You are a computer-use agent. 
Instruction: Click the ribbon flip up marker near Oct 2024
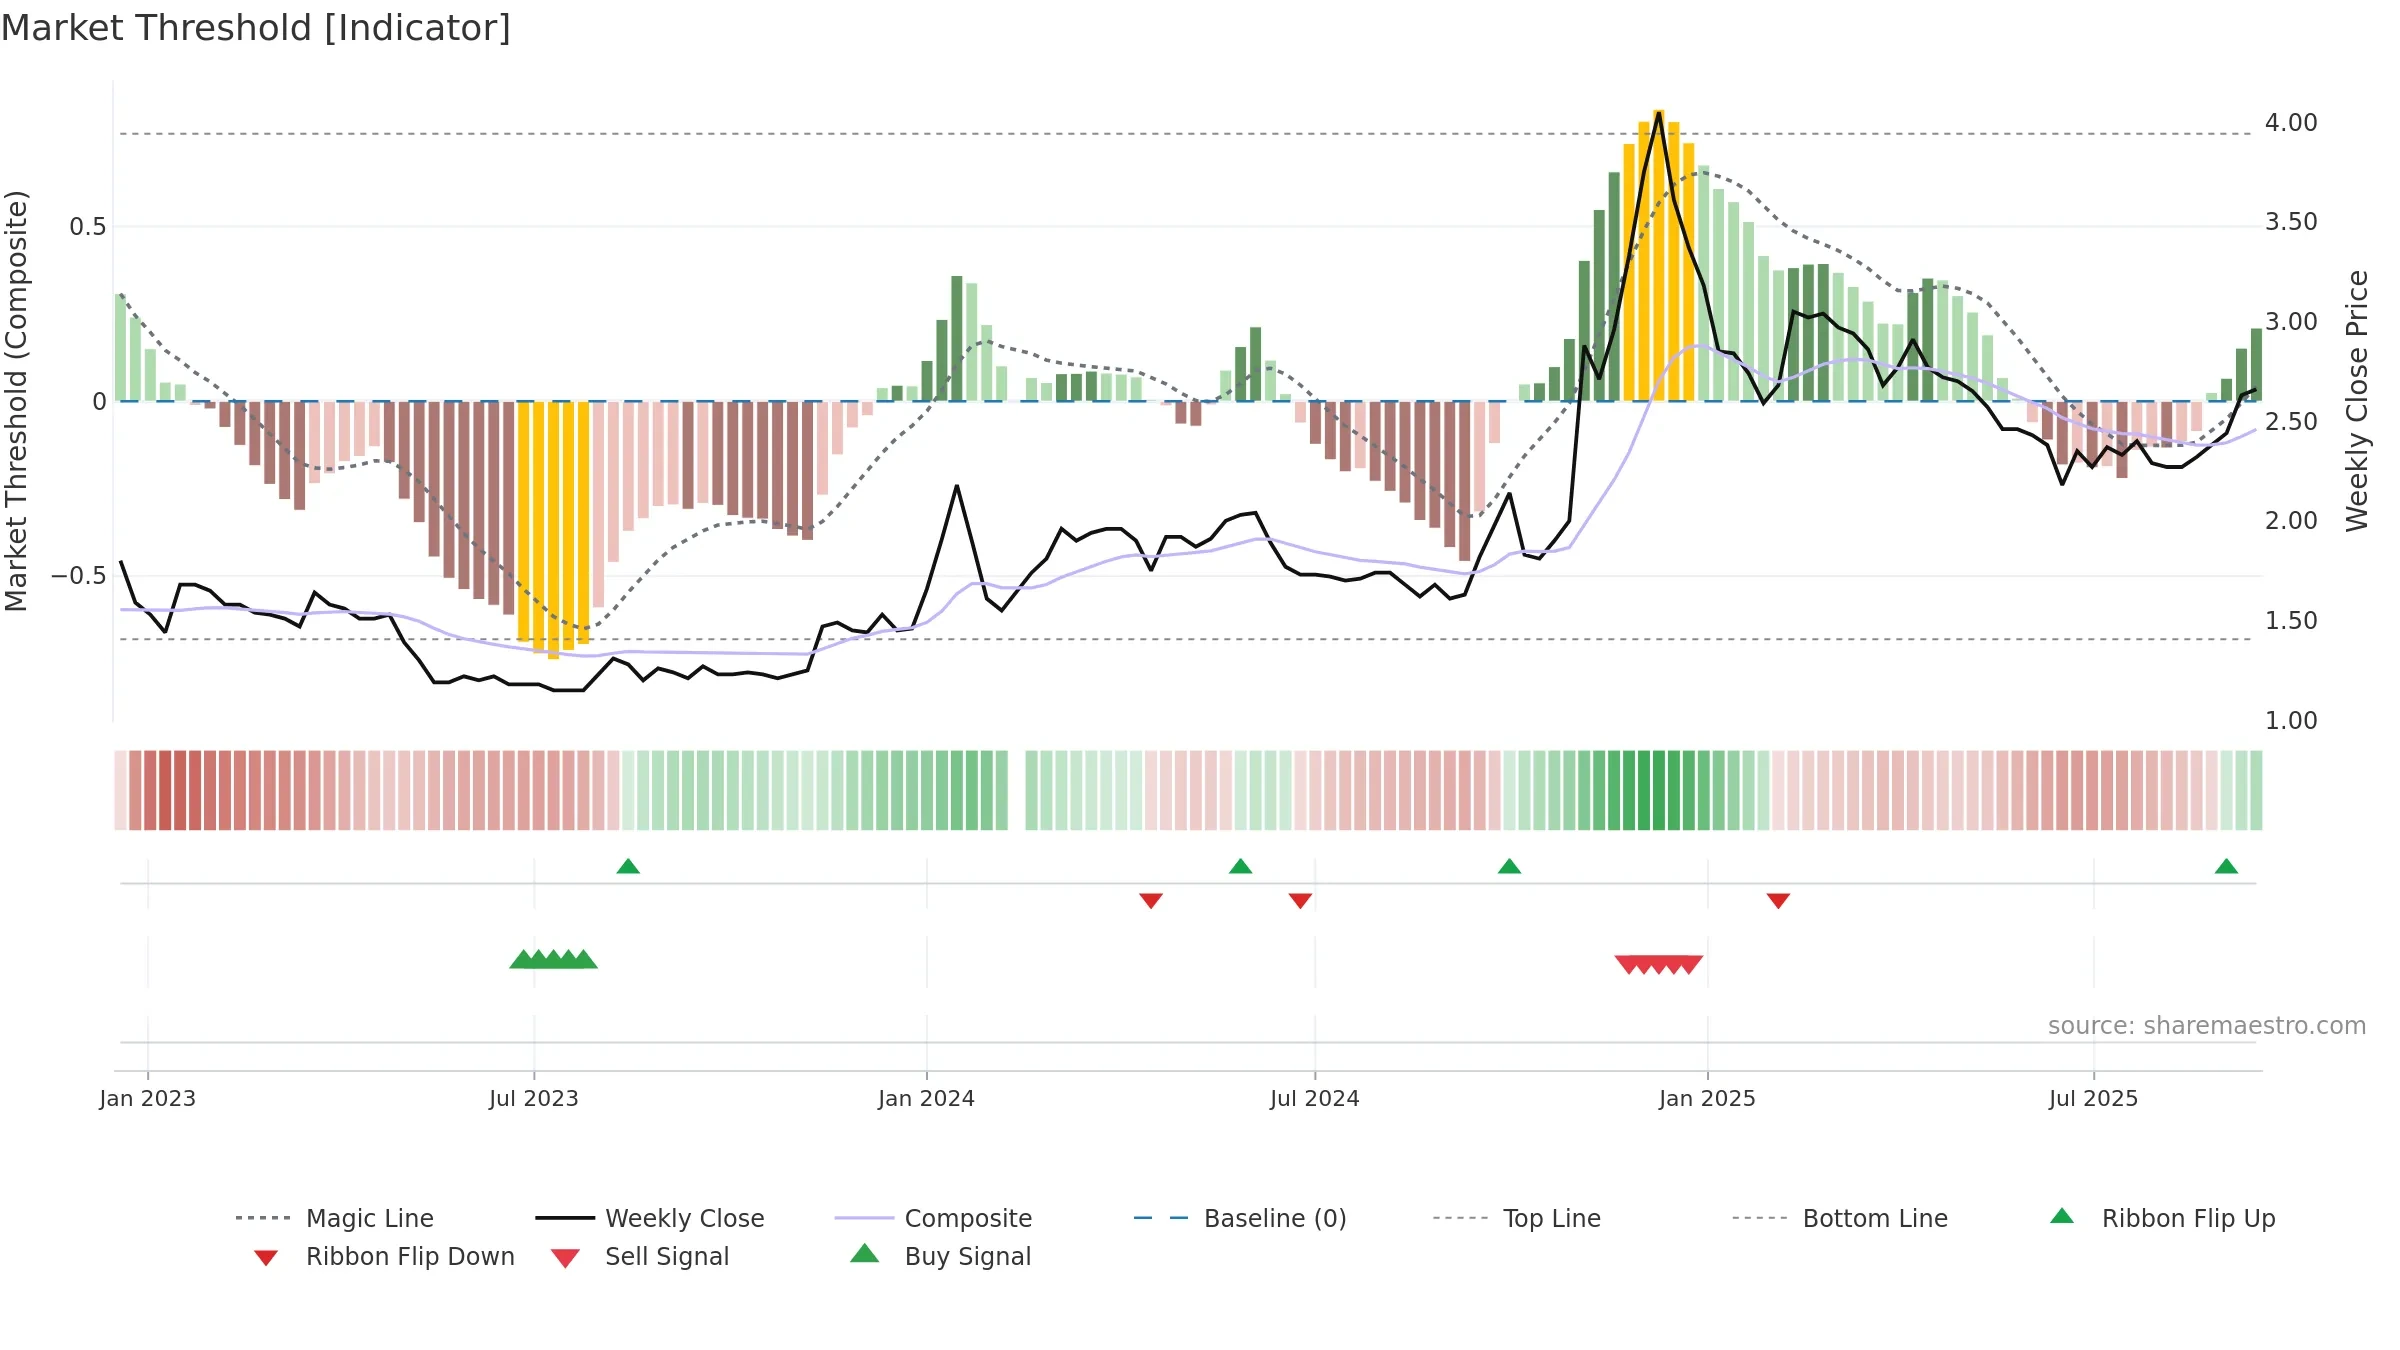[1510, 866]
